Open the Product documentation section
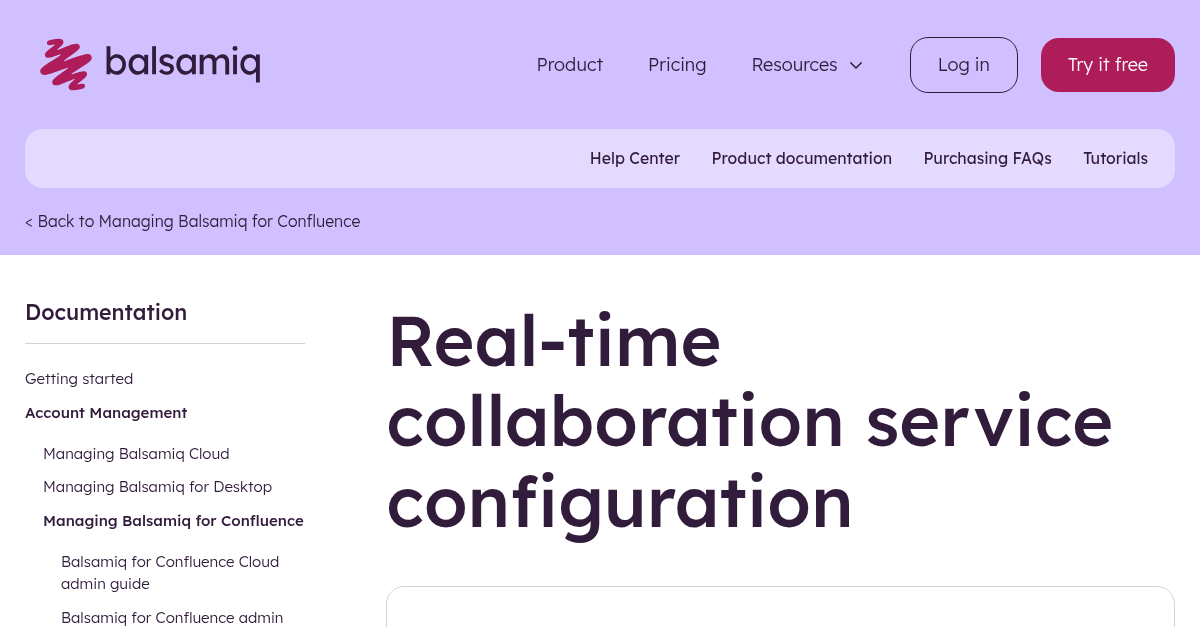 pos(801,158)
